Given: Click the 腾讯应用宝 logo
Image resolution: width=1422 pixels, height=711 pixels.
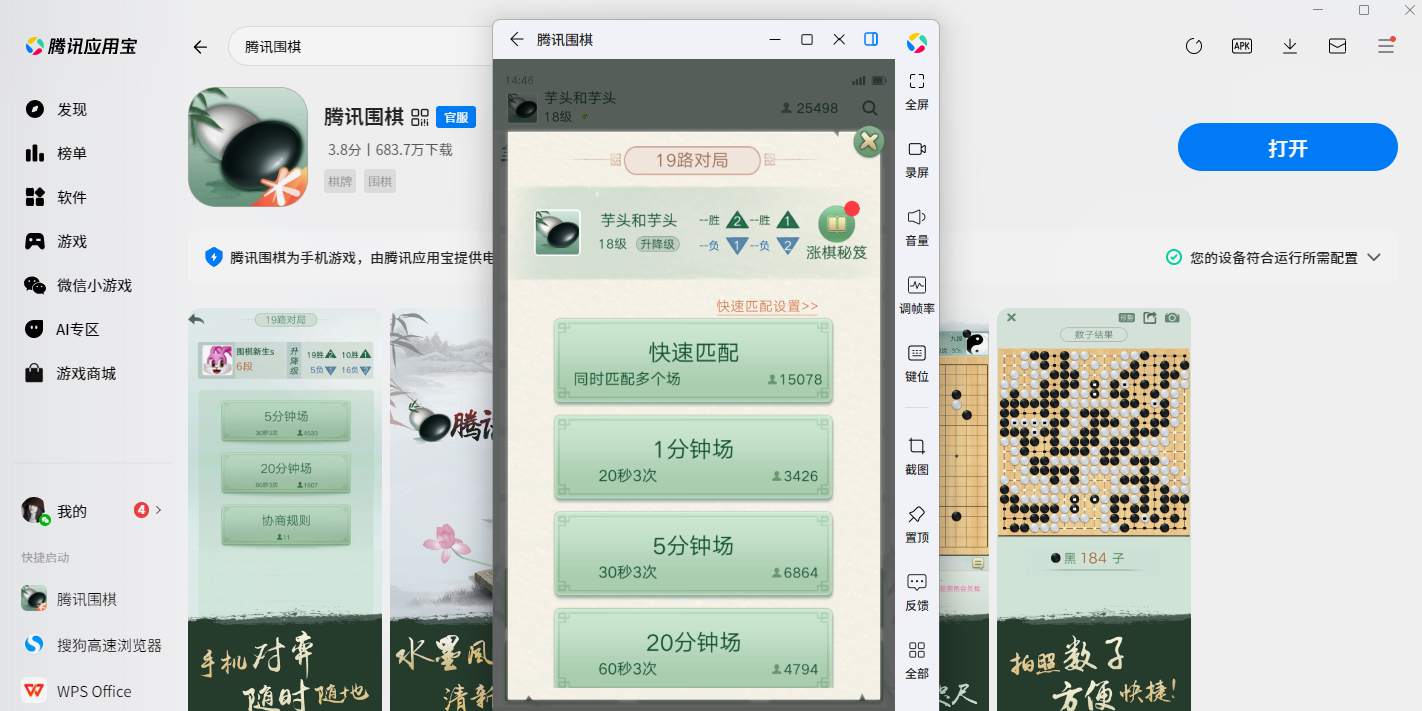Looking at the screenshot, I should pos(81,46).
